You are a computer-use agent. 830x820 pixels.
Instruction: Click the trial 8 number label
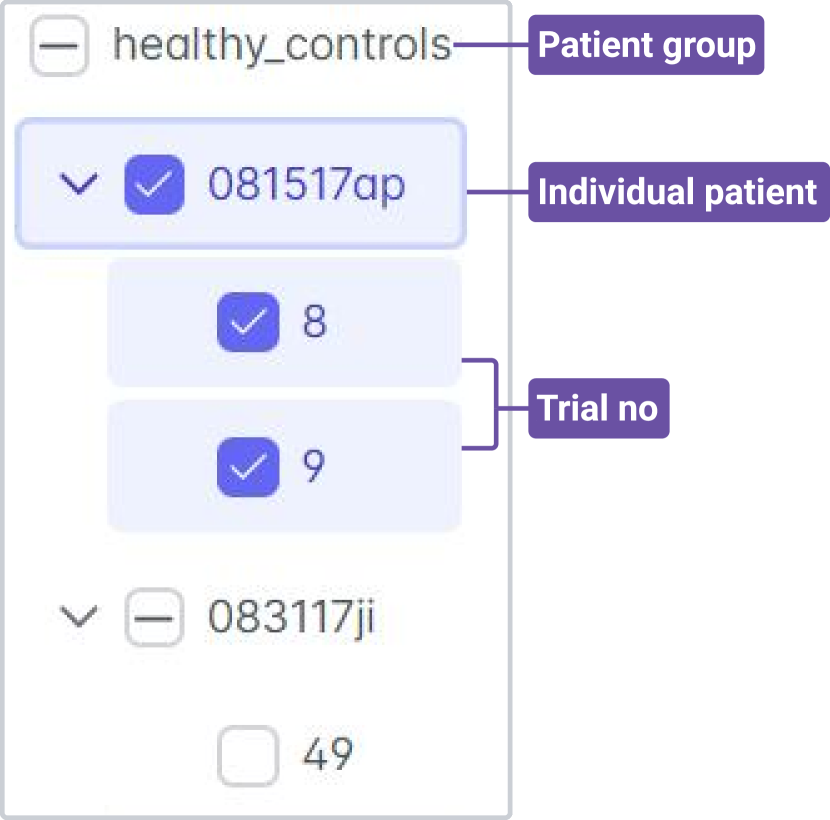pos(315,322)
